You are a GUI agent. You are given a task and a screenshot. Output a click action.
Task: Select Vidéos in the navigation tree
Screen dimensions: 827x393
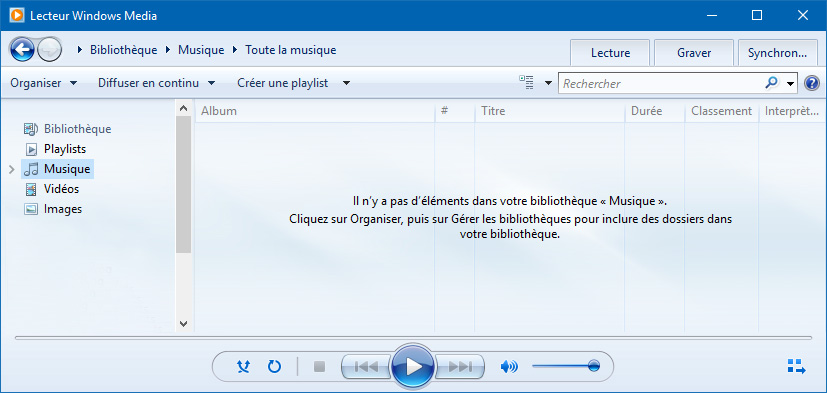tap(61, 189)
